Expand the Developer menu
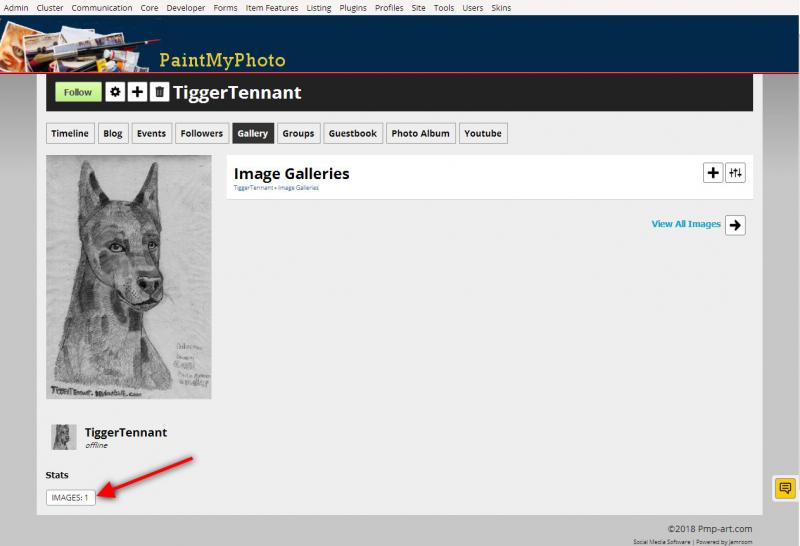This screenshot has width=800, height=546. click(186, 8)
